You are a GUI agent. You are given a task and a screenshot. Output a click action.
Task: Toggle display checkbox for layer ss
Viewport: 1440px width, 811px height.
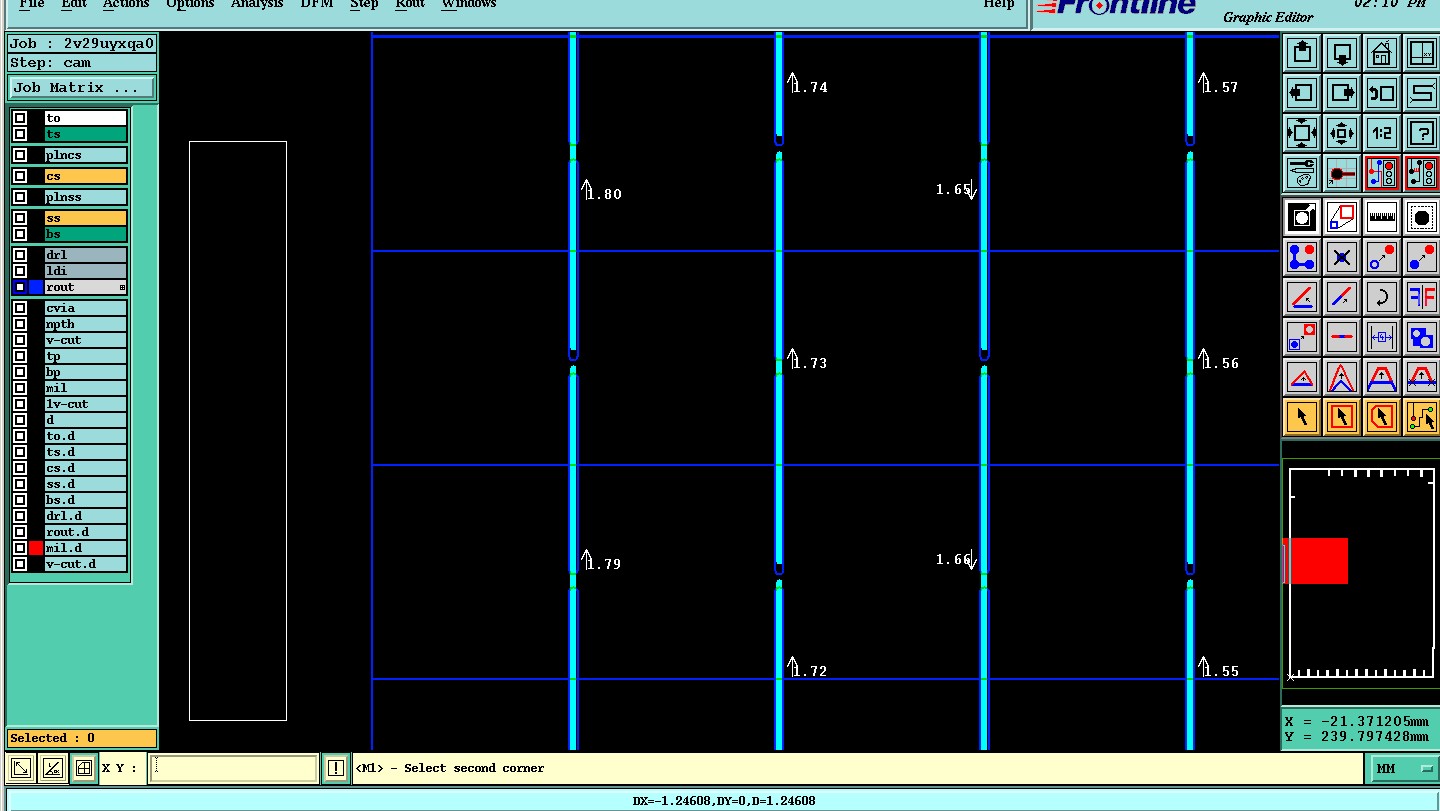tap(20, 218)
